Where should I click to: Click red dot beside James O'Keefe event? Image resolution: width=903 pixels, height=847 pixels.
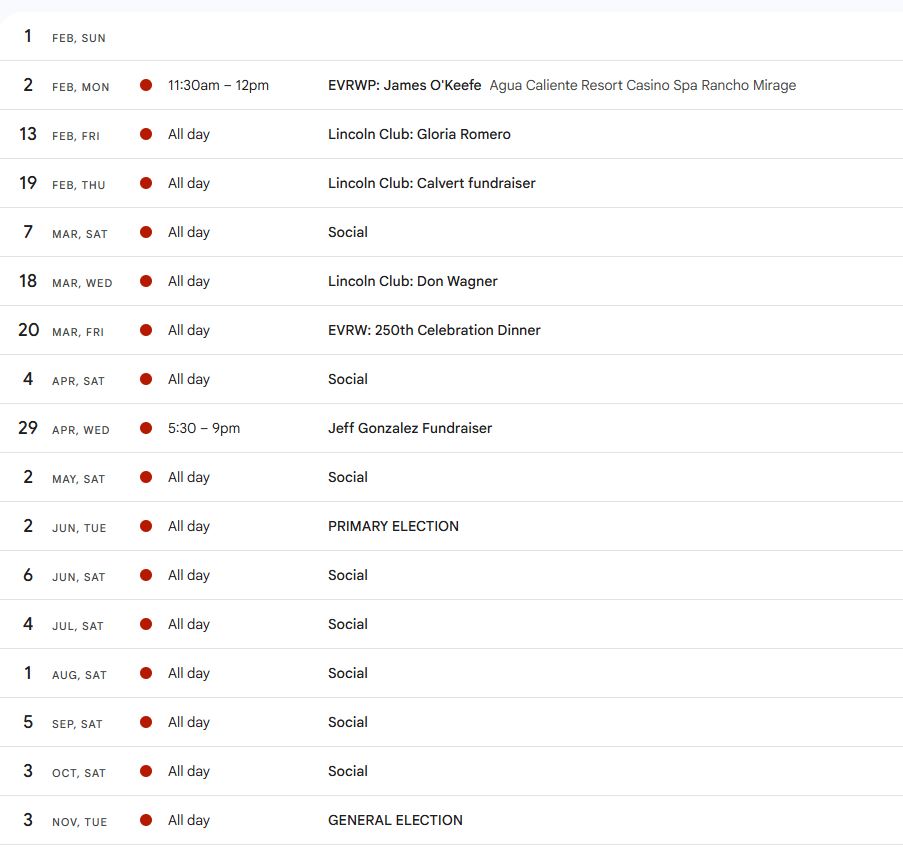[x=146, y=86]
